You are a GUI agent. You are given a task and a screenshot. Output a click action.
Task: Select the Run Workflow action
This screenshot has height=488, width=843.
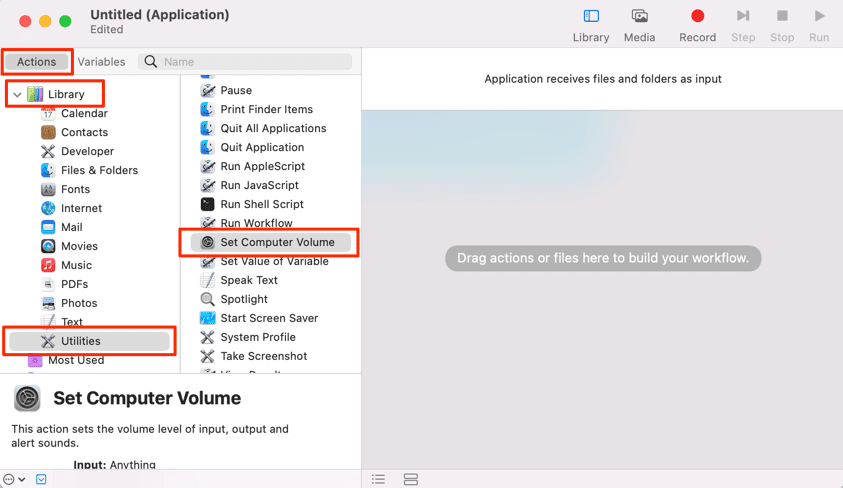pyautogui.click(x=246, y=223)
